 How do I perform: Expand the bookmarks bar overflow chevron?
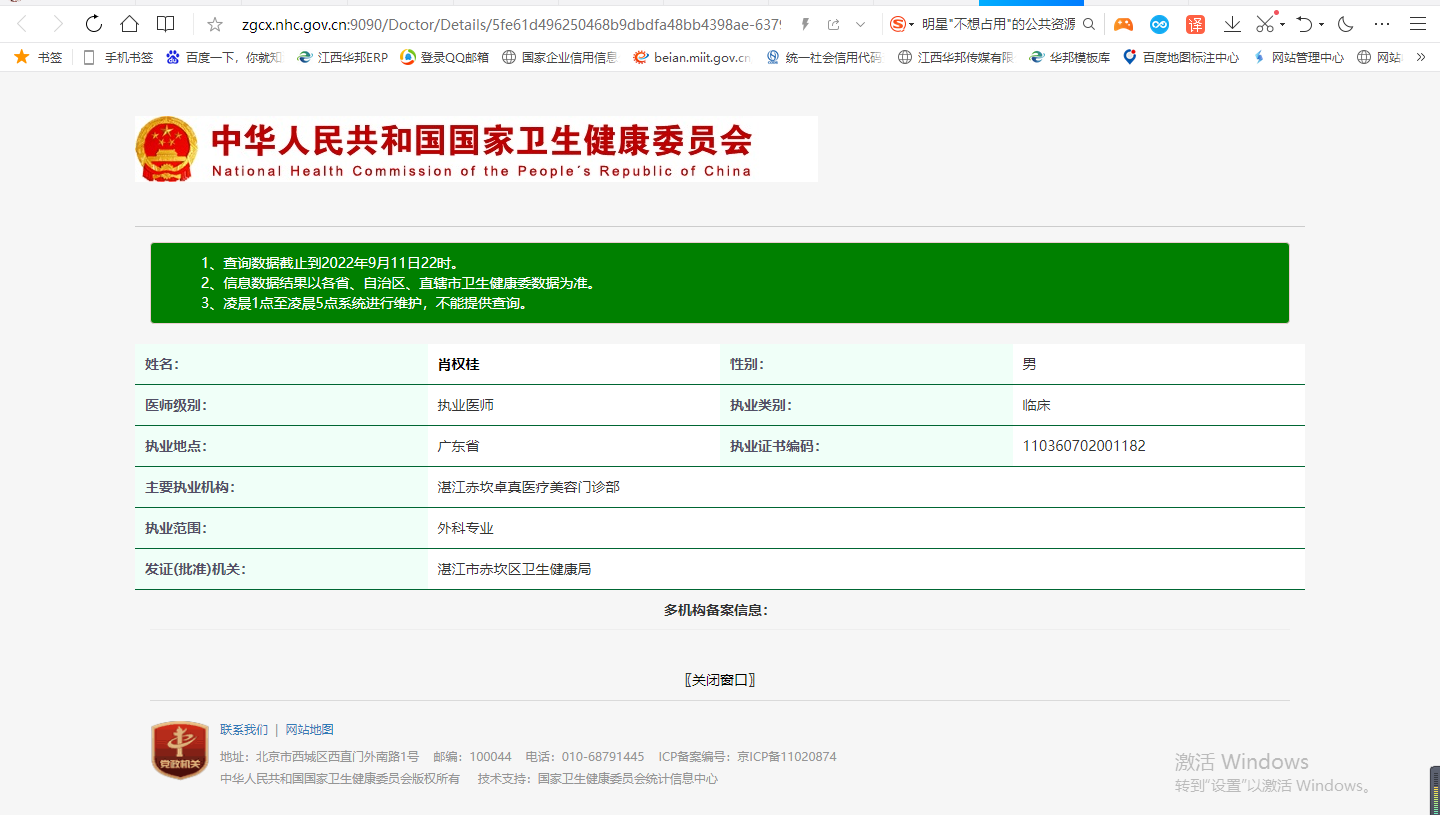(1421, 57)
